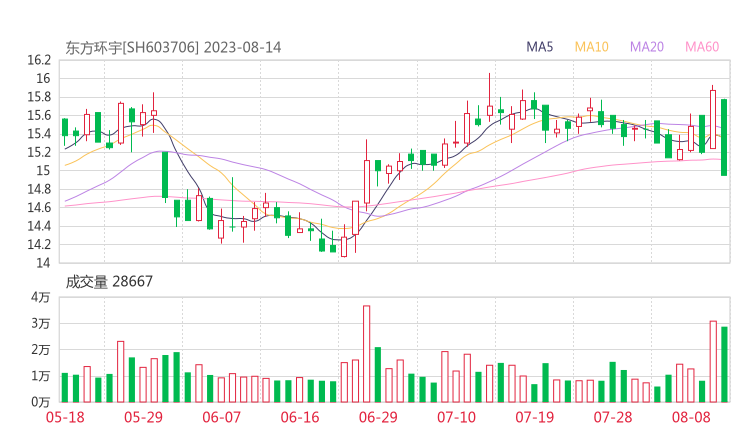Click the 1万 volume axis label
Viewport: 740px width, 440px height.
41,376
